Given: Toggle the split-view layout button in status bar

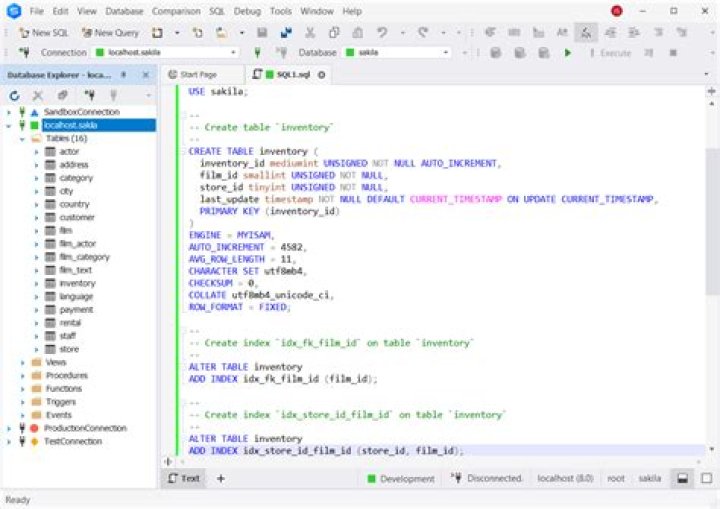Looking at the screenshot, I should pos(681,479).
